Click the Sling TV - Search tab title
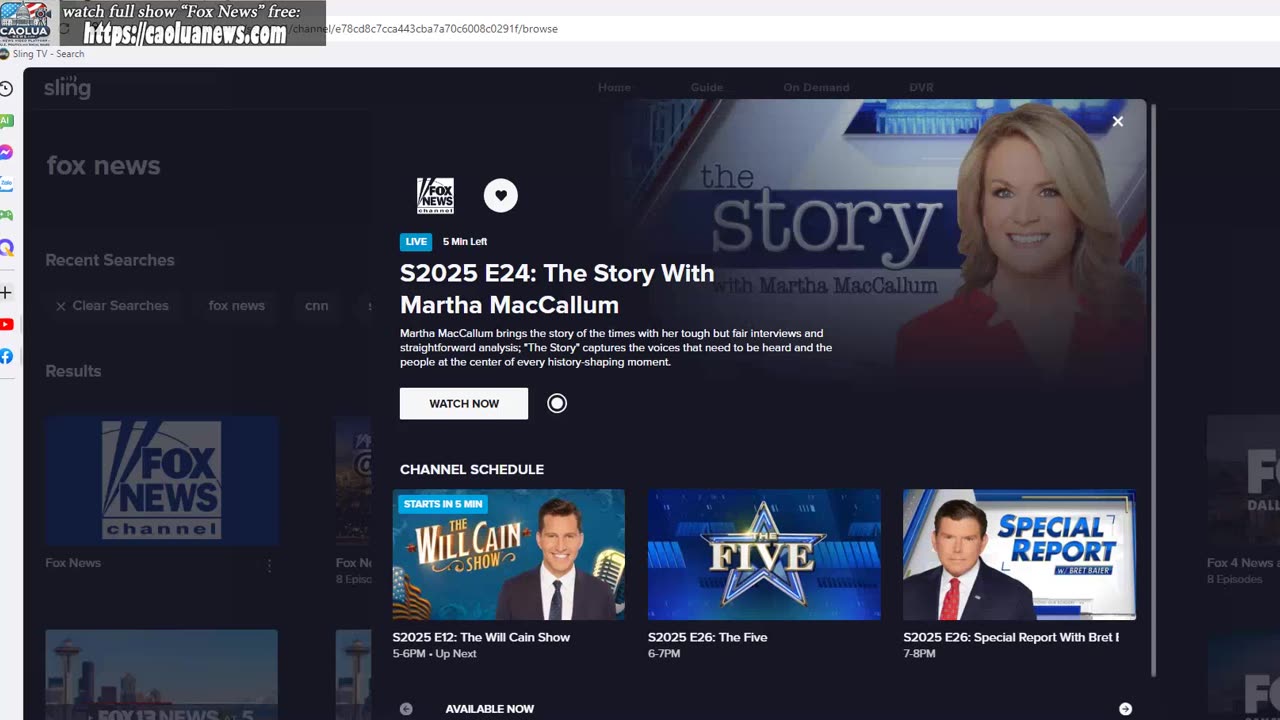The width and height of the screenshot is (1280, 720). click(48, 54)
